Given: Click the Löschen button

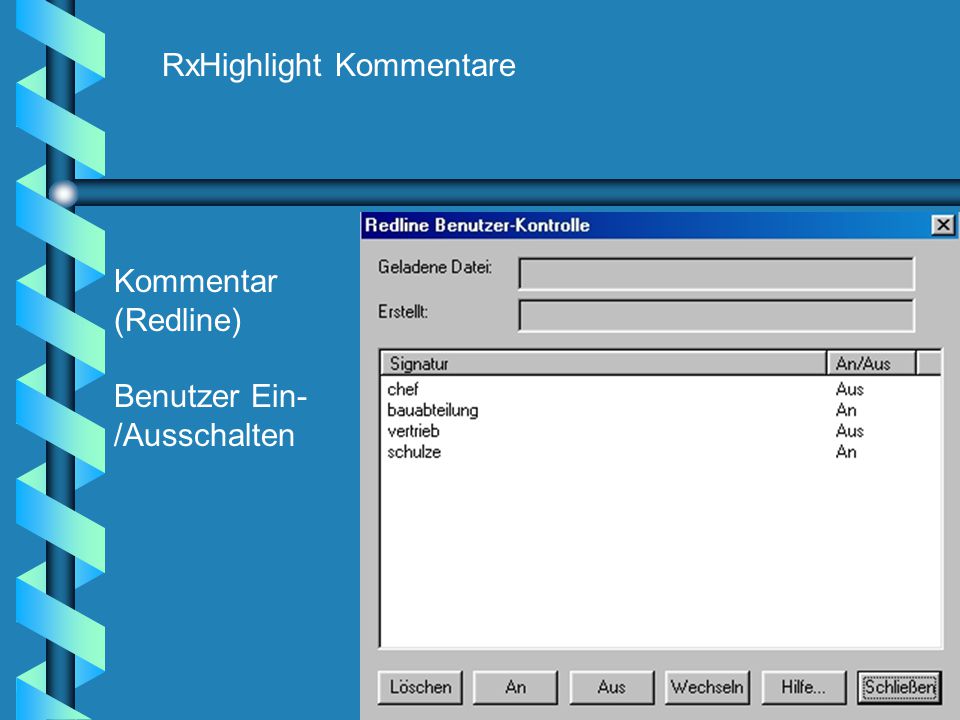Looking at the screenshot, I should (x=420, y=687).
